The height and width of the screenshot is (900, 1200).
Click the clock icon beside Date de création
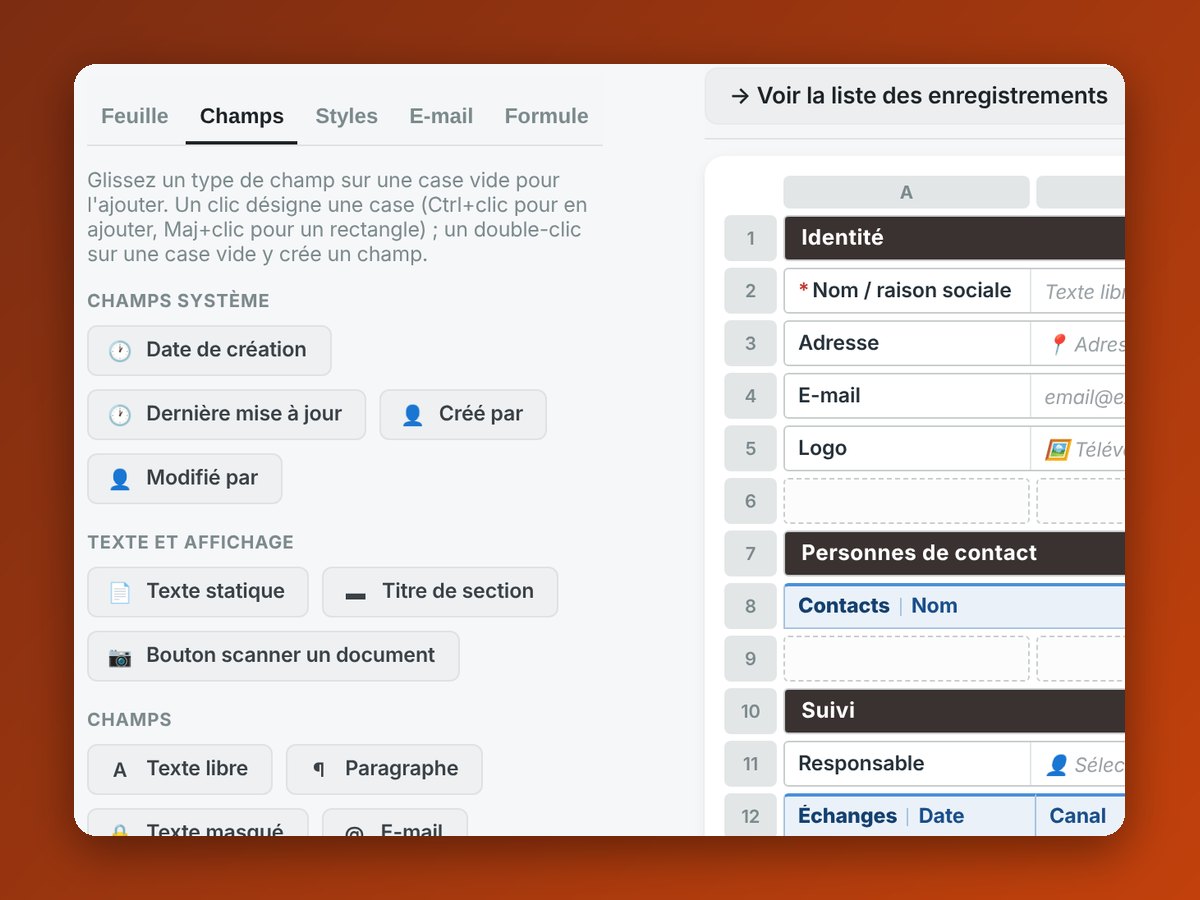click(x=120, y=351)
